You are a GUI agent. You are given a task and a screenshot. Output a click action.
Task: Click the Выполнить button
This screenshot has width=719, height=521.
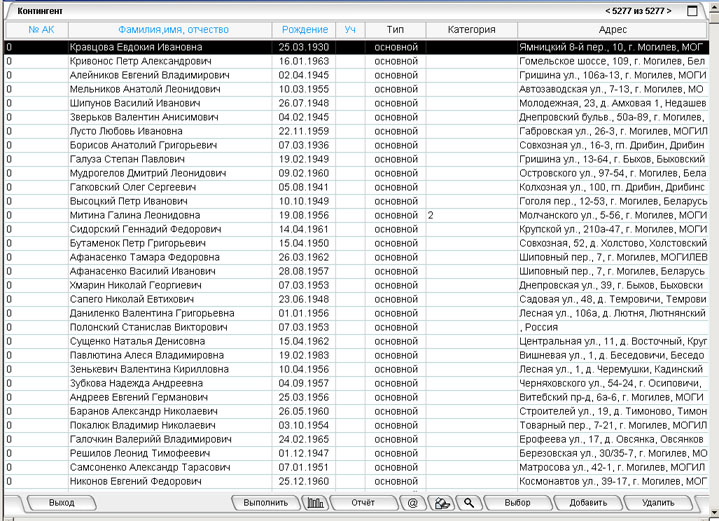pos(265,503)
